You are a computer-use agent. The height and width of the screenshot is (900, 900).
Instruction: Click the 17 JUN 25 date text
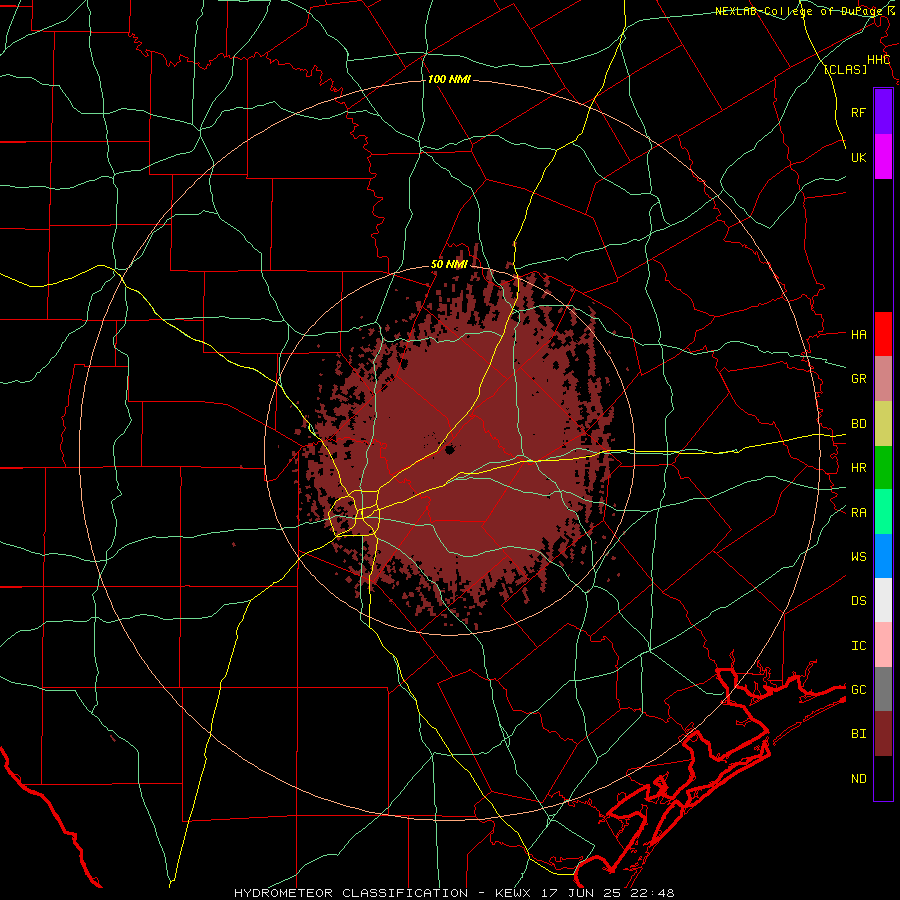point(582,893)
